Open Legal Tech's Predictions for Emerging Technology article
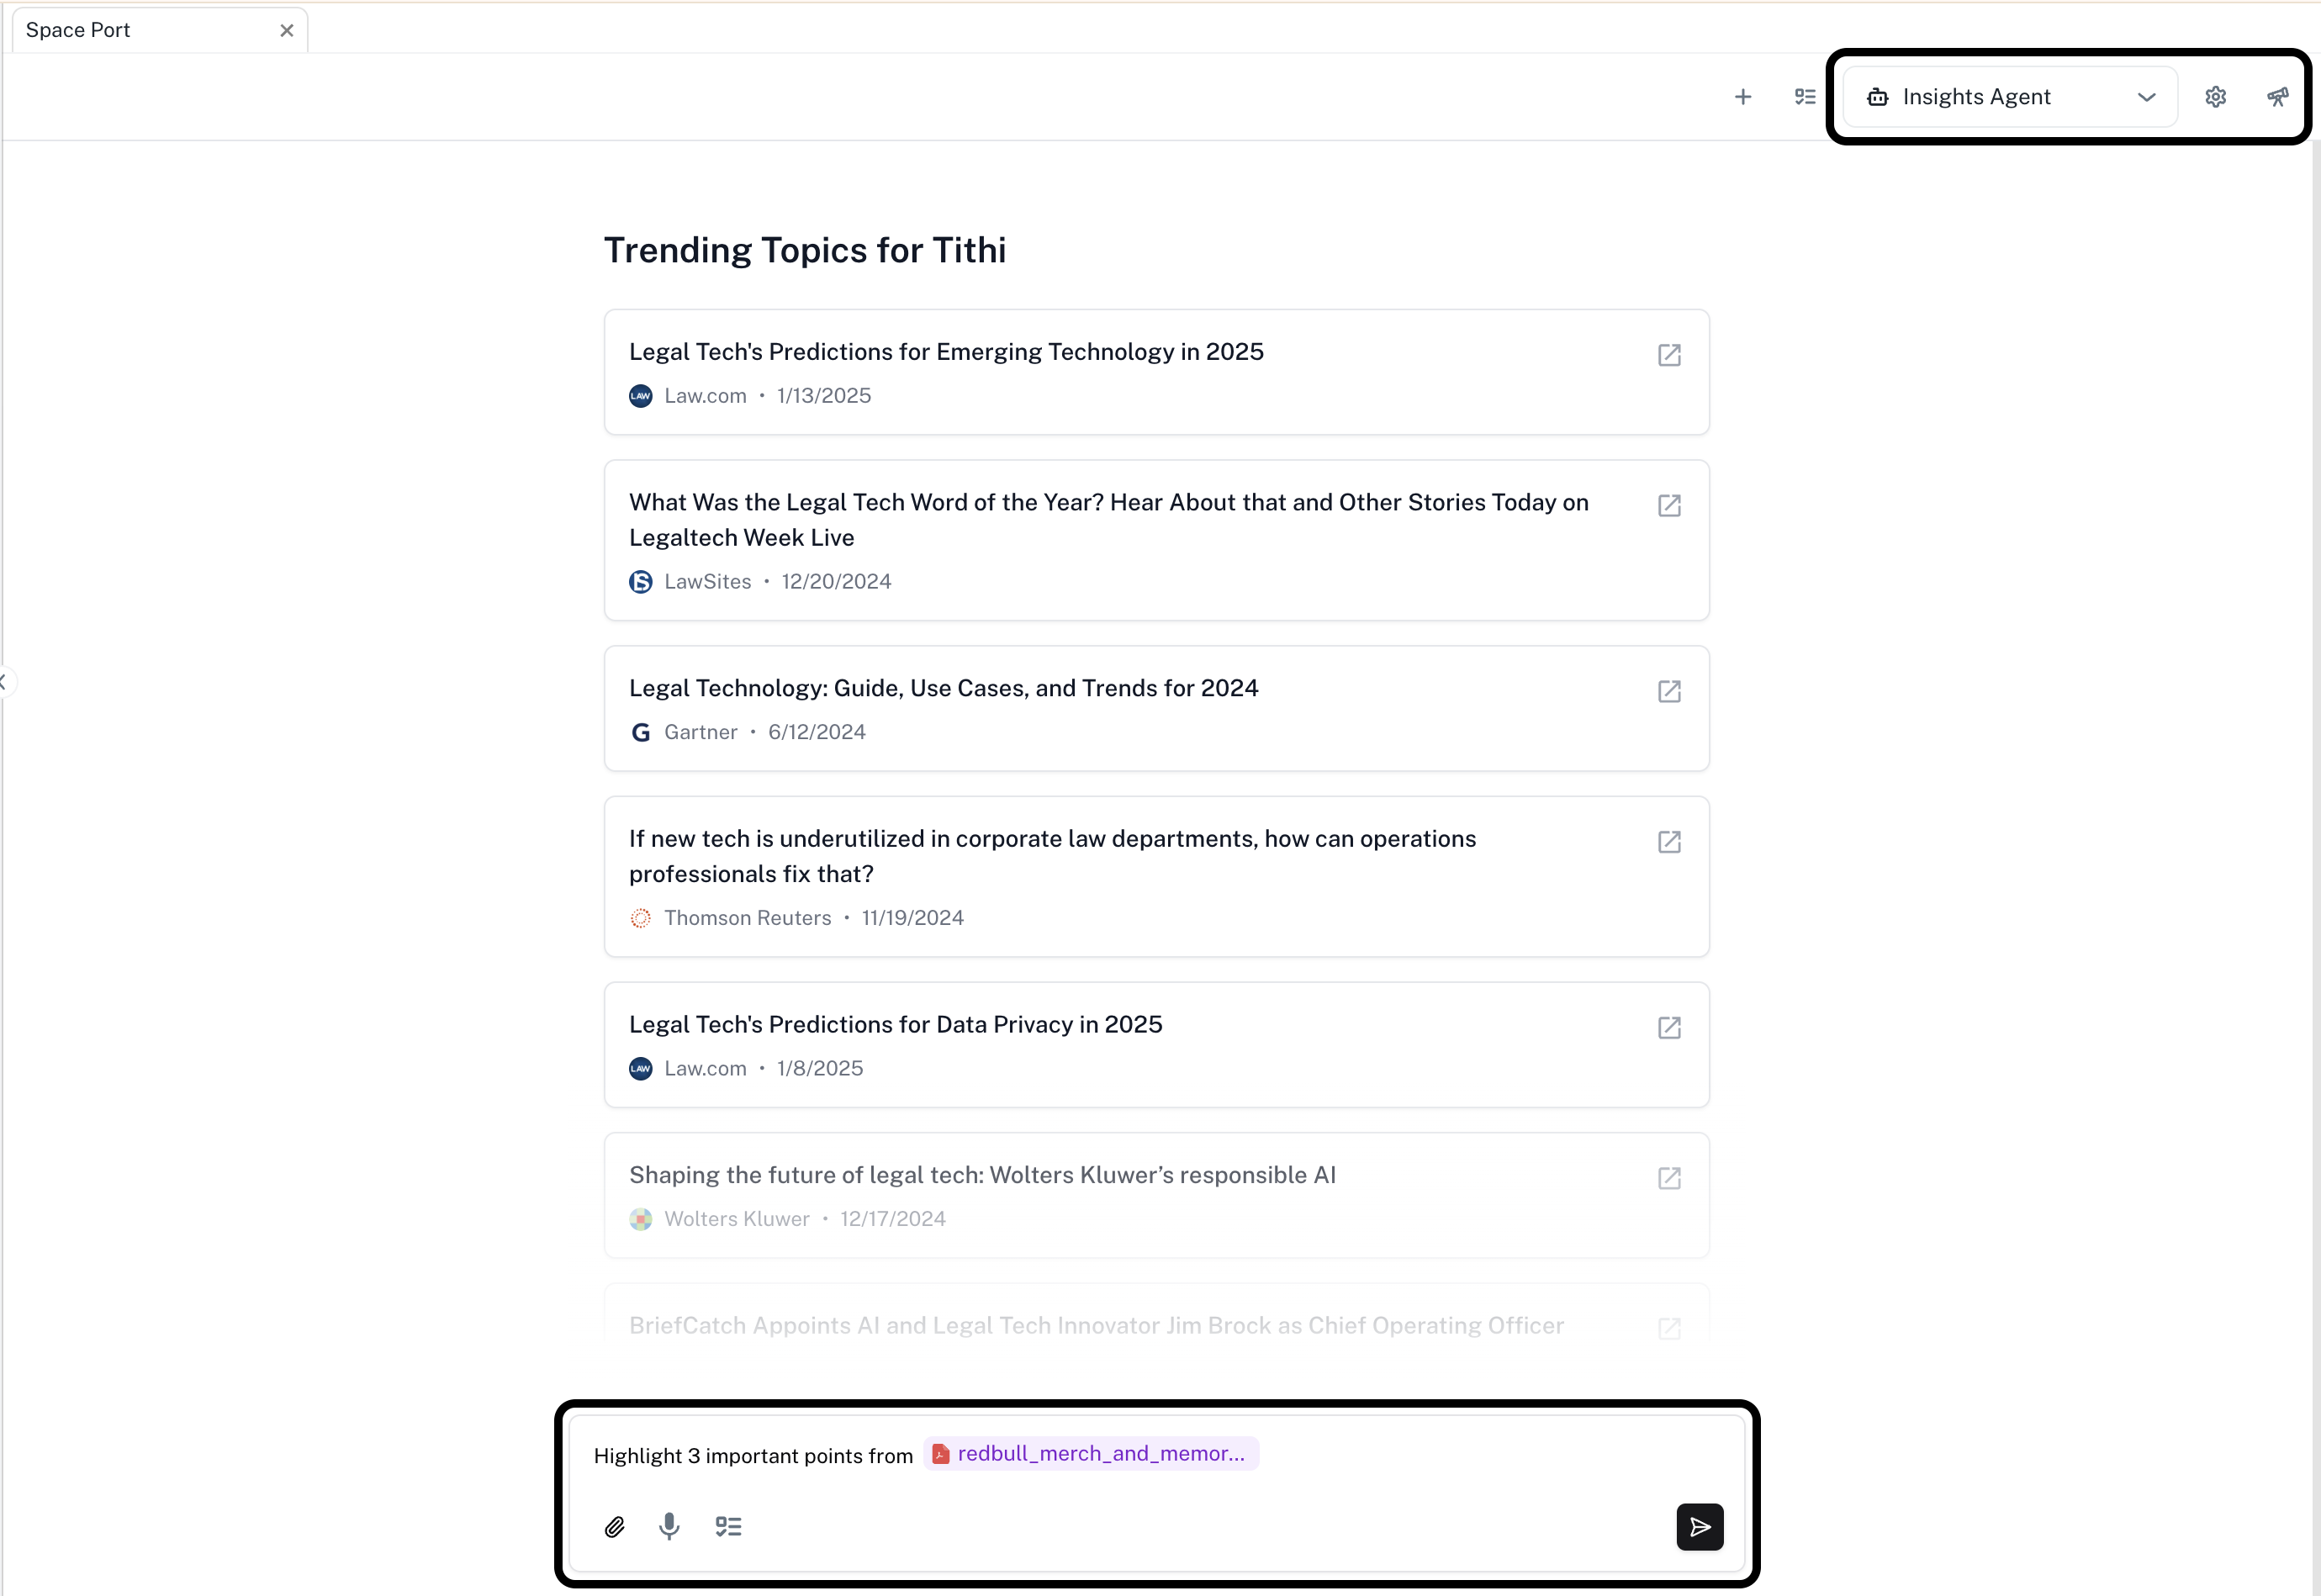The height and width of the screenshot is (1596, 2321). coord(945,352)
